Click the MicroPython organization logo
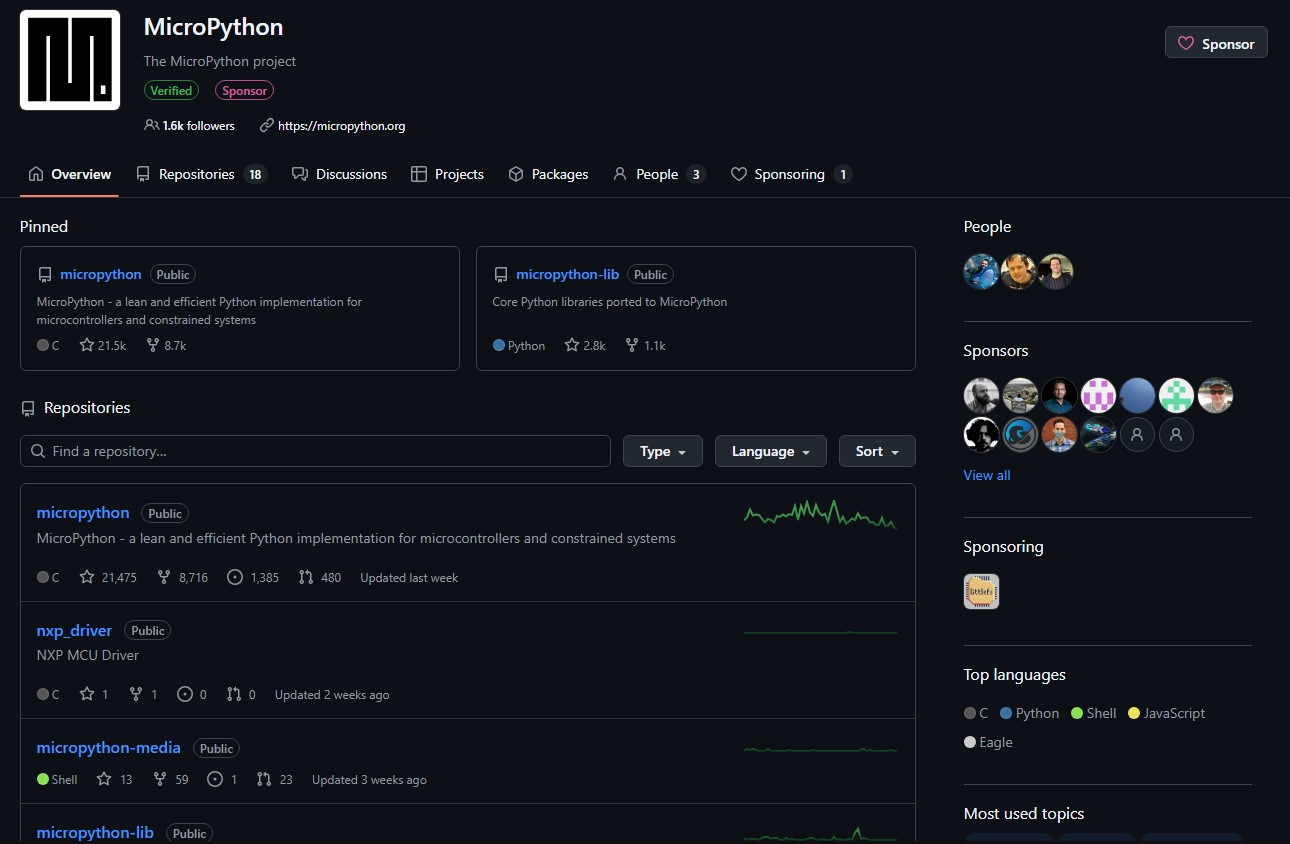This screenshot has width=1290, height=844. (68, 59)
